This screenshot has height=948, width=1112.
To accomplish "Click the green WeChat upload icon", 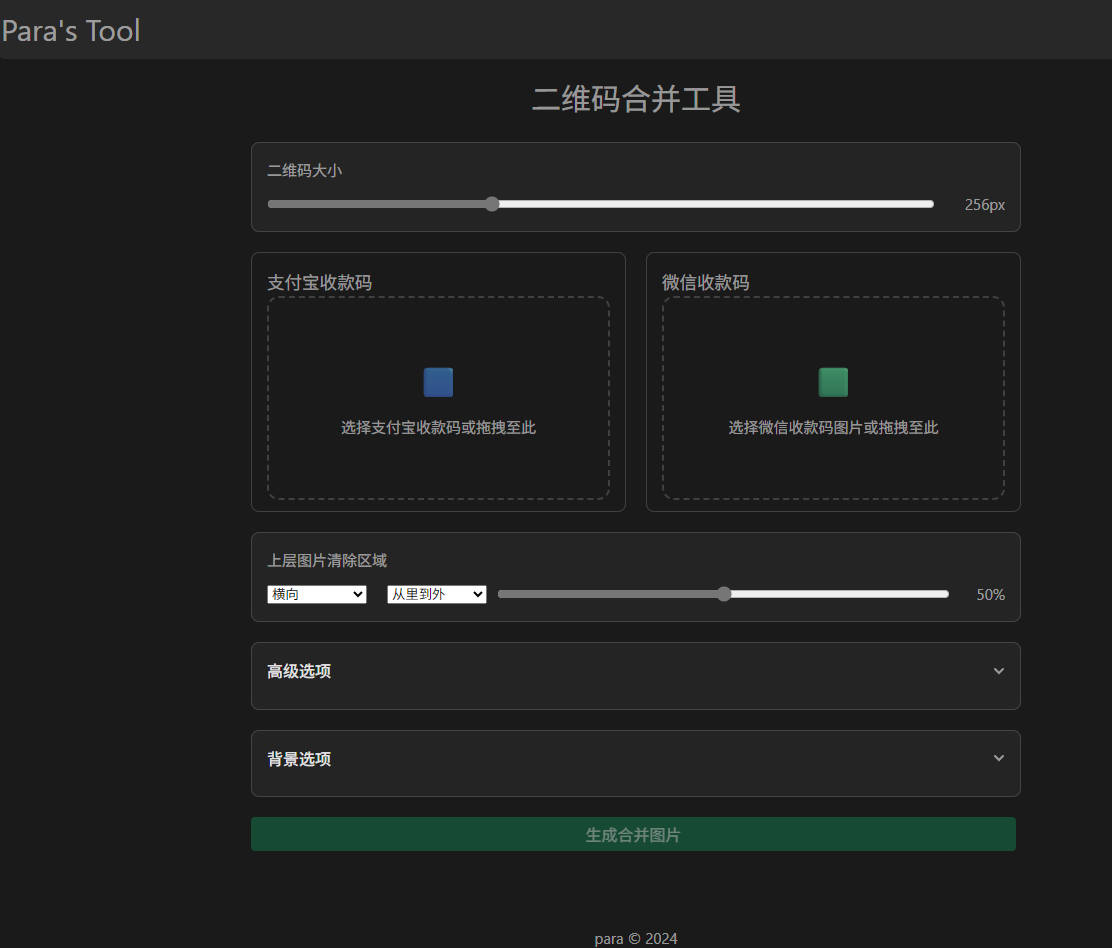I will pyautogui.click(x=833, y=382).
